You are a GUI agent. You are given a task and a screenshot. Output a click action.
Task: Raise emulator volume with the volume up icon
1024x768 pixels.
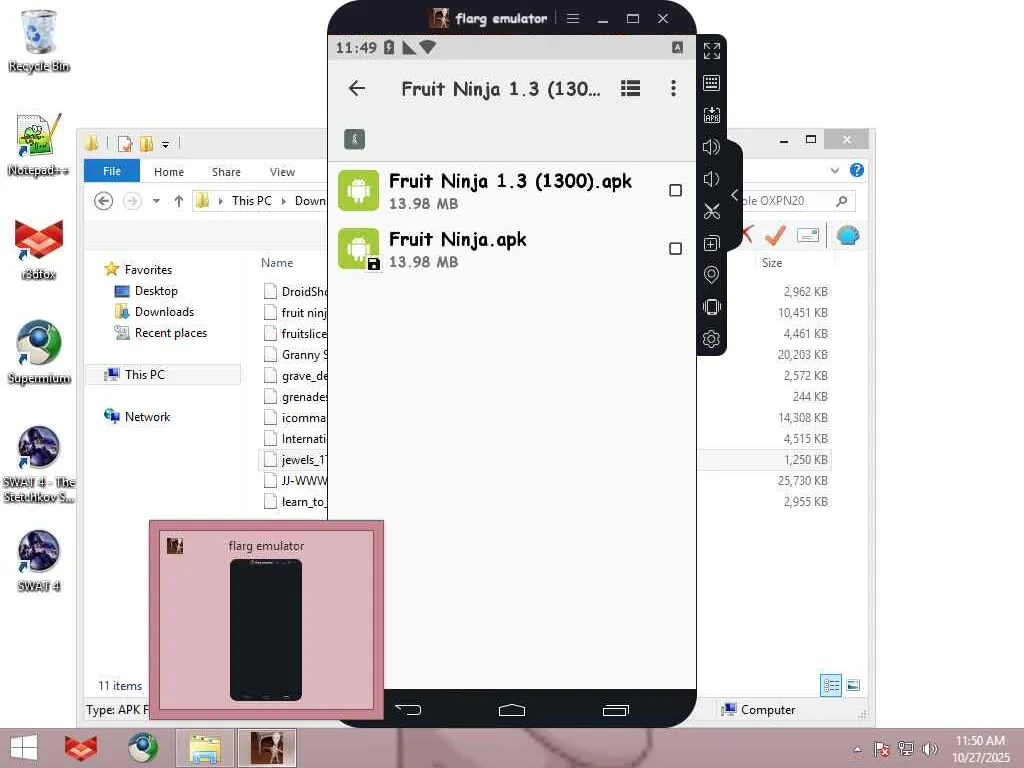pos(711,147)
